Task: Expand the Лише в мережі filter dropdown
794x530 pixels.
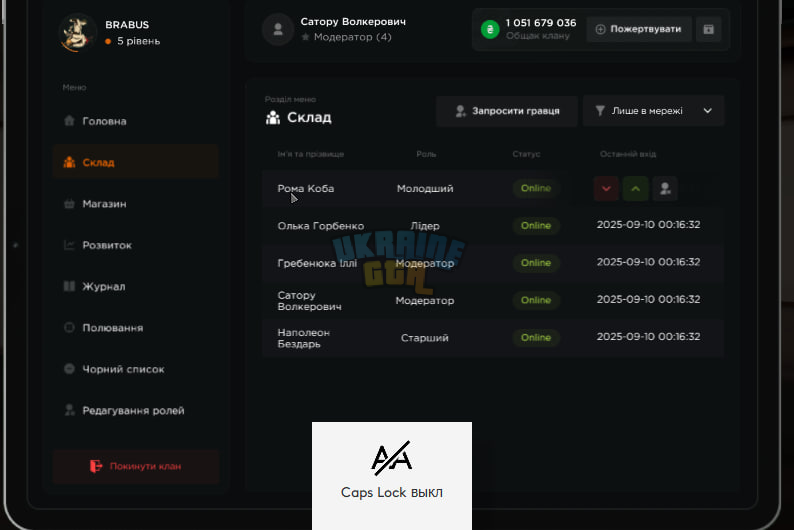Action: (x=654, y=111)
